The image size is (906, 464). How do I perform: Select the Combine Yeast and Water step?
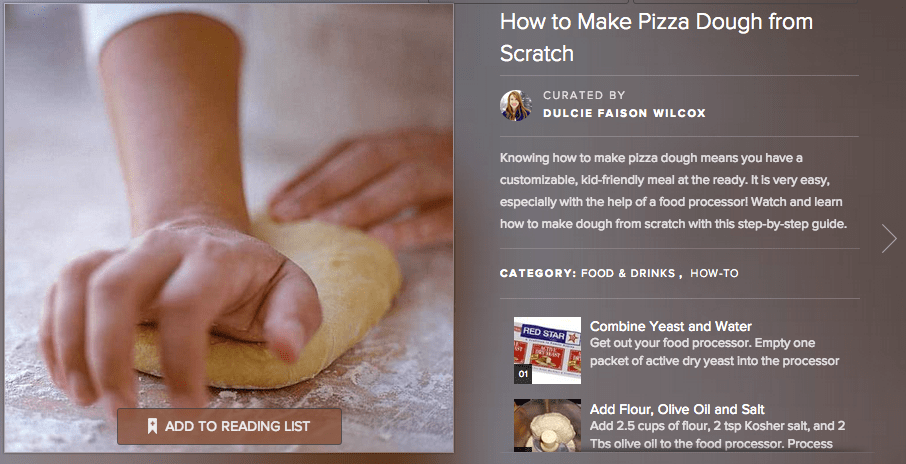tap(670, 326)
